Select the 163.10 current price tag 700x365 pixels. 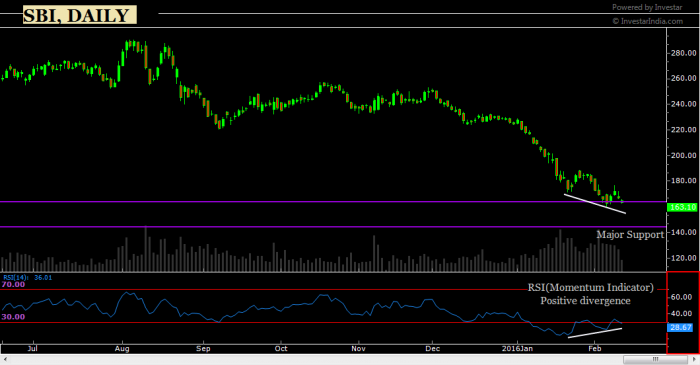(x=682, y=207)
